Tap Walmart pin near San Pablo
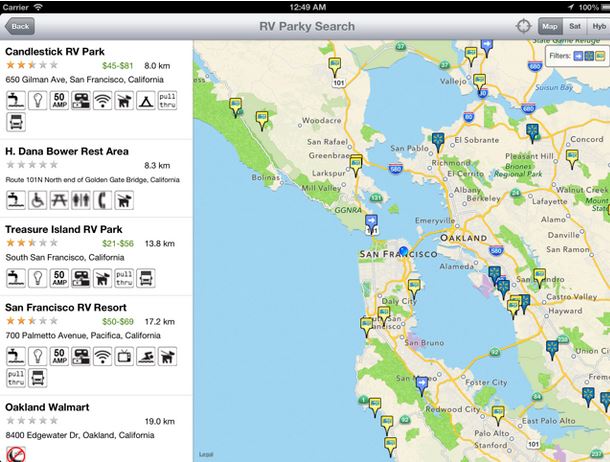Image resolution: width=610 pixels, height=462 pixels. pyautogui.click(x=438, y=142)
